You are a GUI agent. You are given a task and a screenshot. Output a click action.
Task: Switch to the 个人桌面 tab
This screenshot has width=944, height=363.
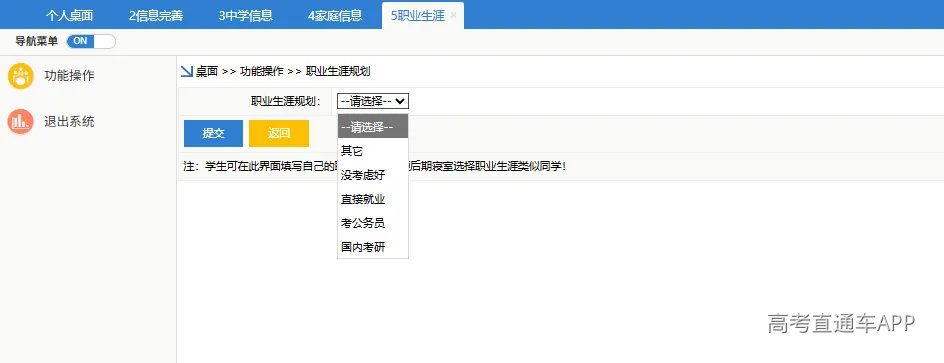(69, 16)
